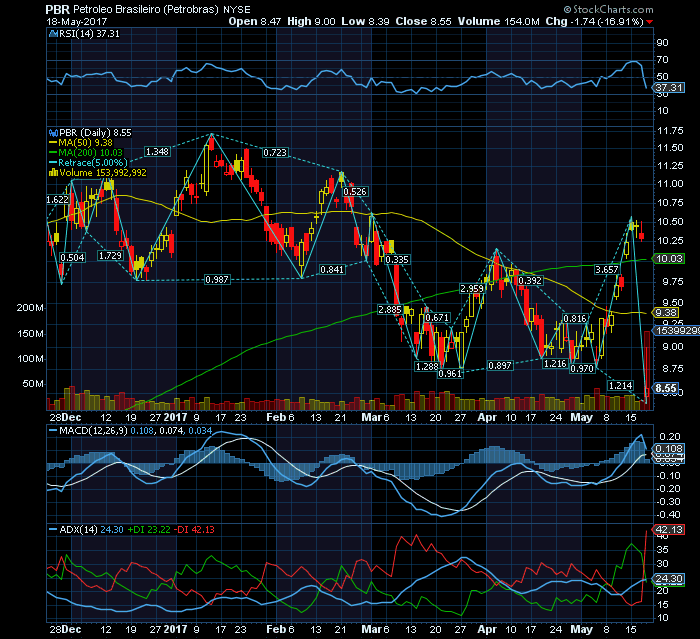Image resolution: width=700 pixels, height=639 pixels.
Task: Click the 37.31 RSI value tag on axis
Action: [669, 88]
